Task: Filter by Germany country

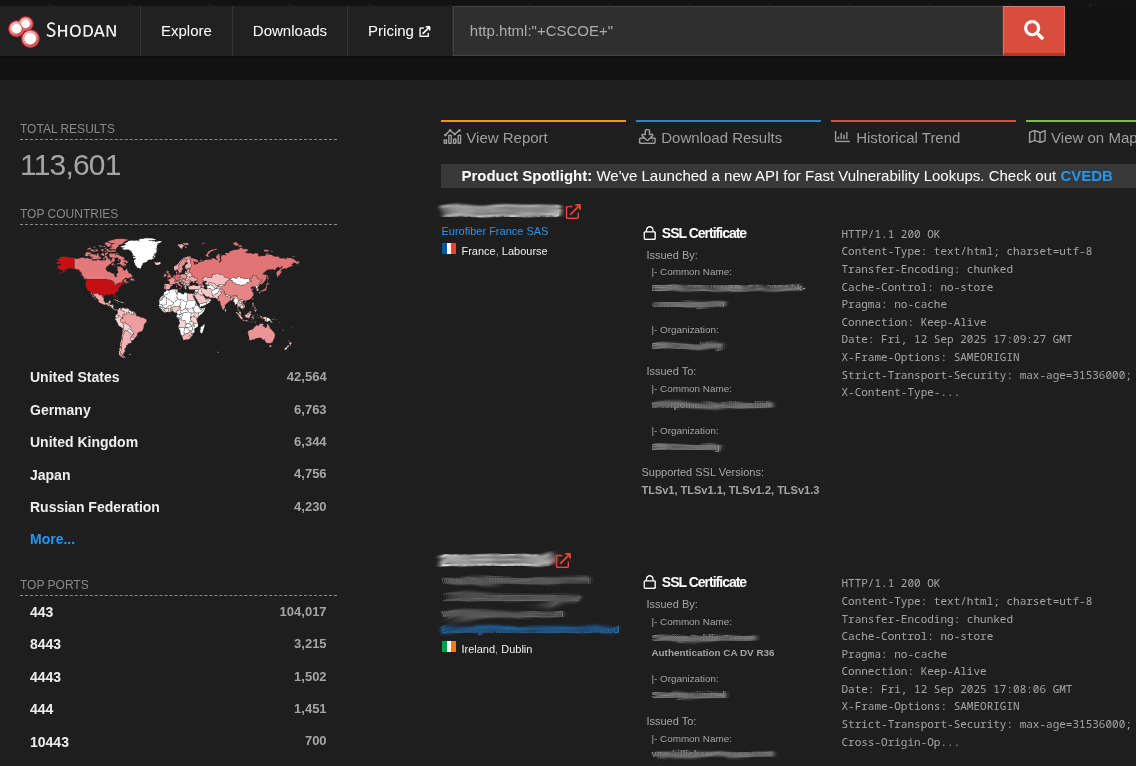Action: (x=178, y=409)
